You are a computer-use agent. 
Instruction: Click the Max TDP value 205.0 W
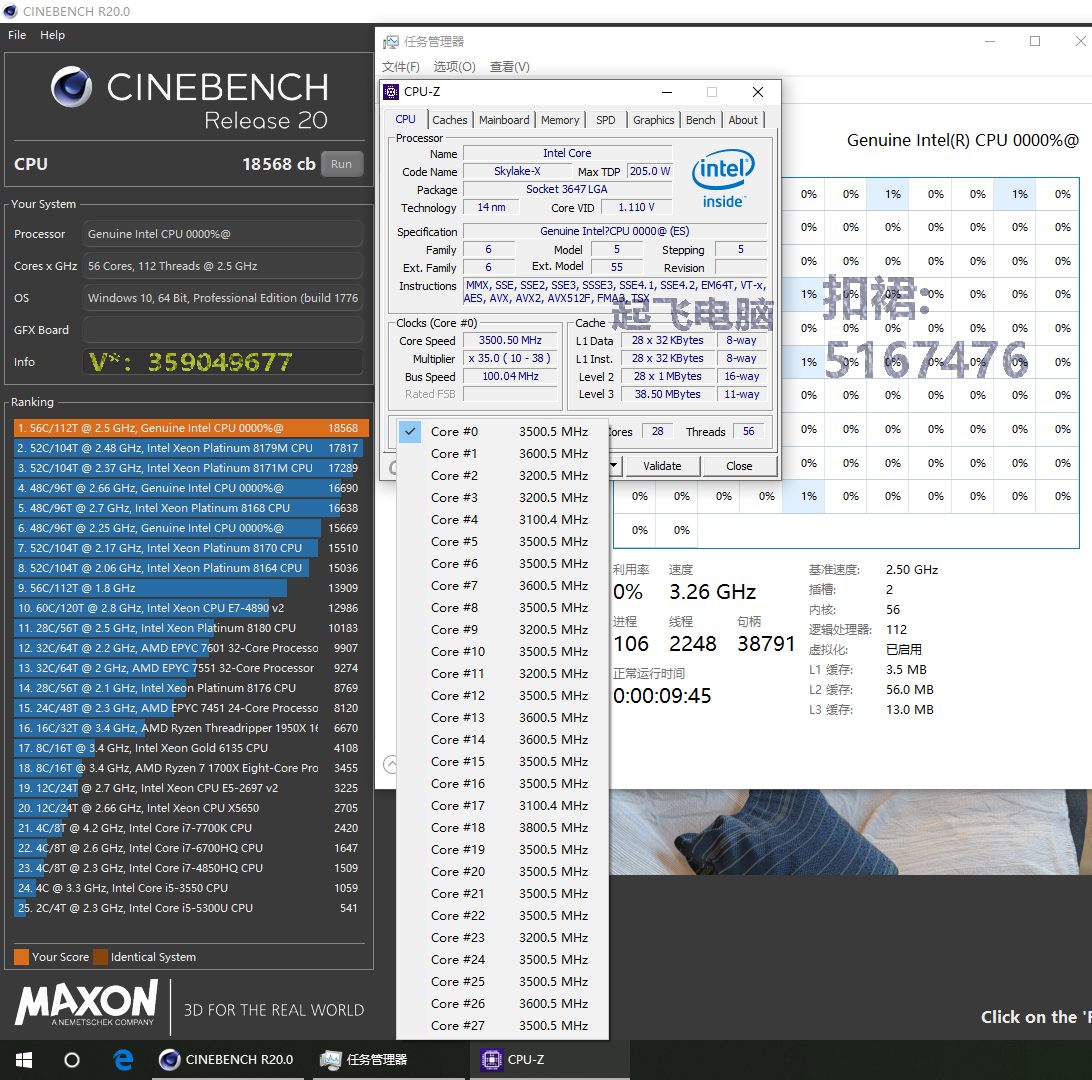(x=649, y=171)
